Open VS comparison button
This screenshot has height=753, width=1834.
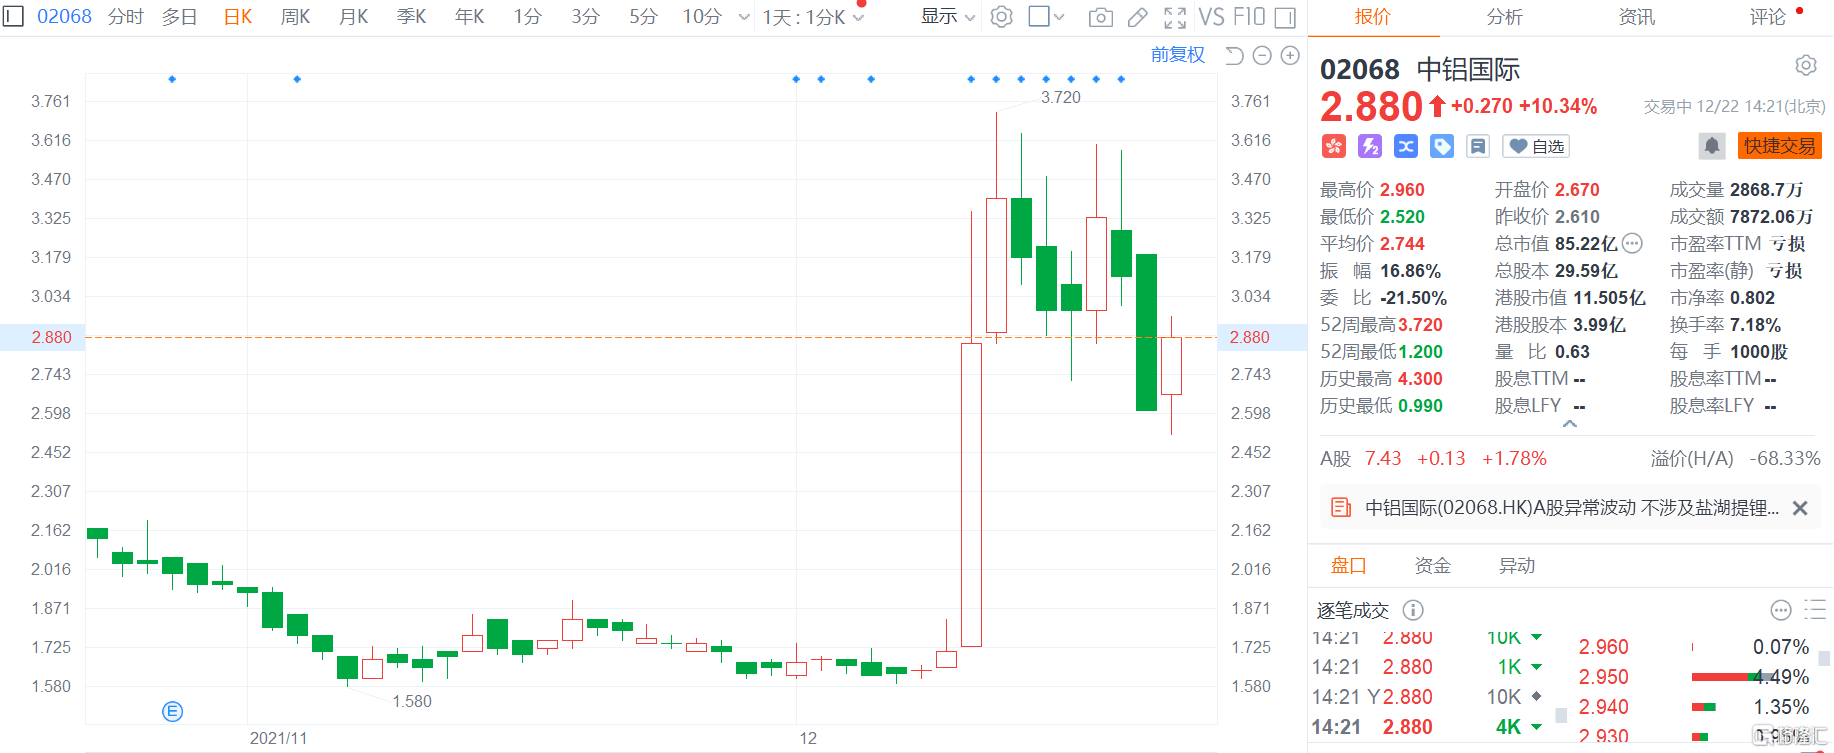coord(1211,17)
